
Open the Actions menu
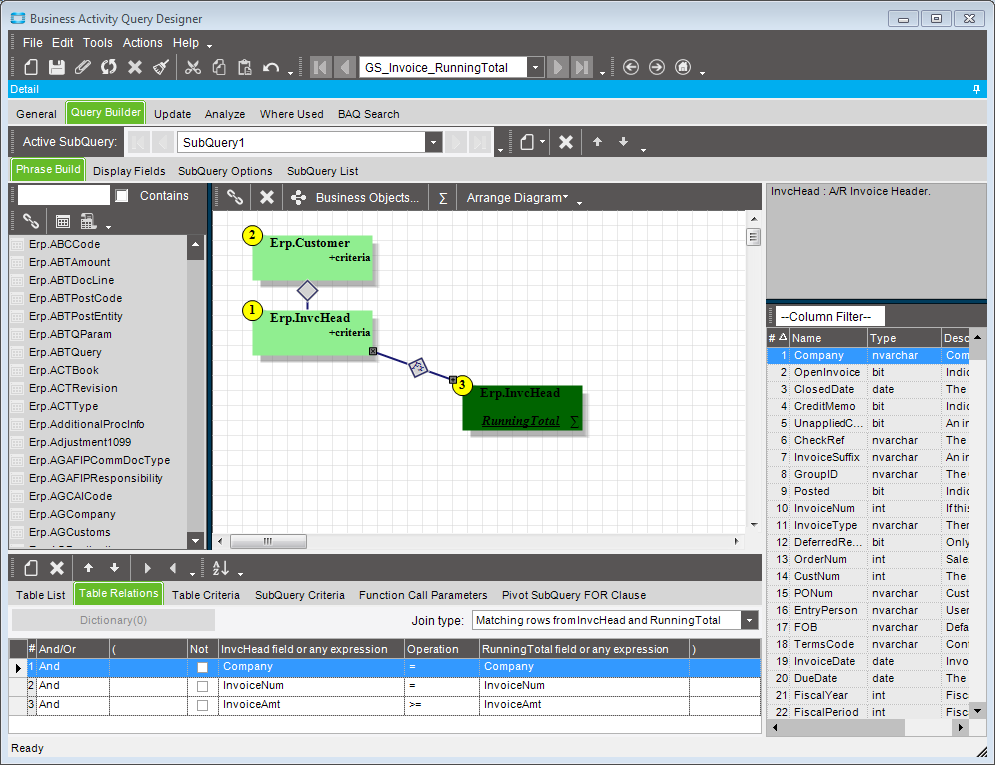(x=142, y=43)
